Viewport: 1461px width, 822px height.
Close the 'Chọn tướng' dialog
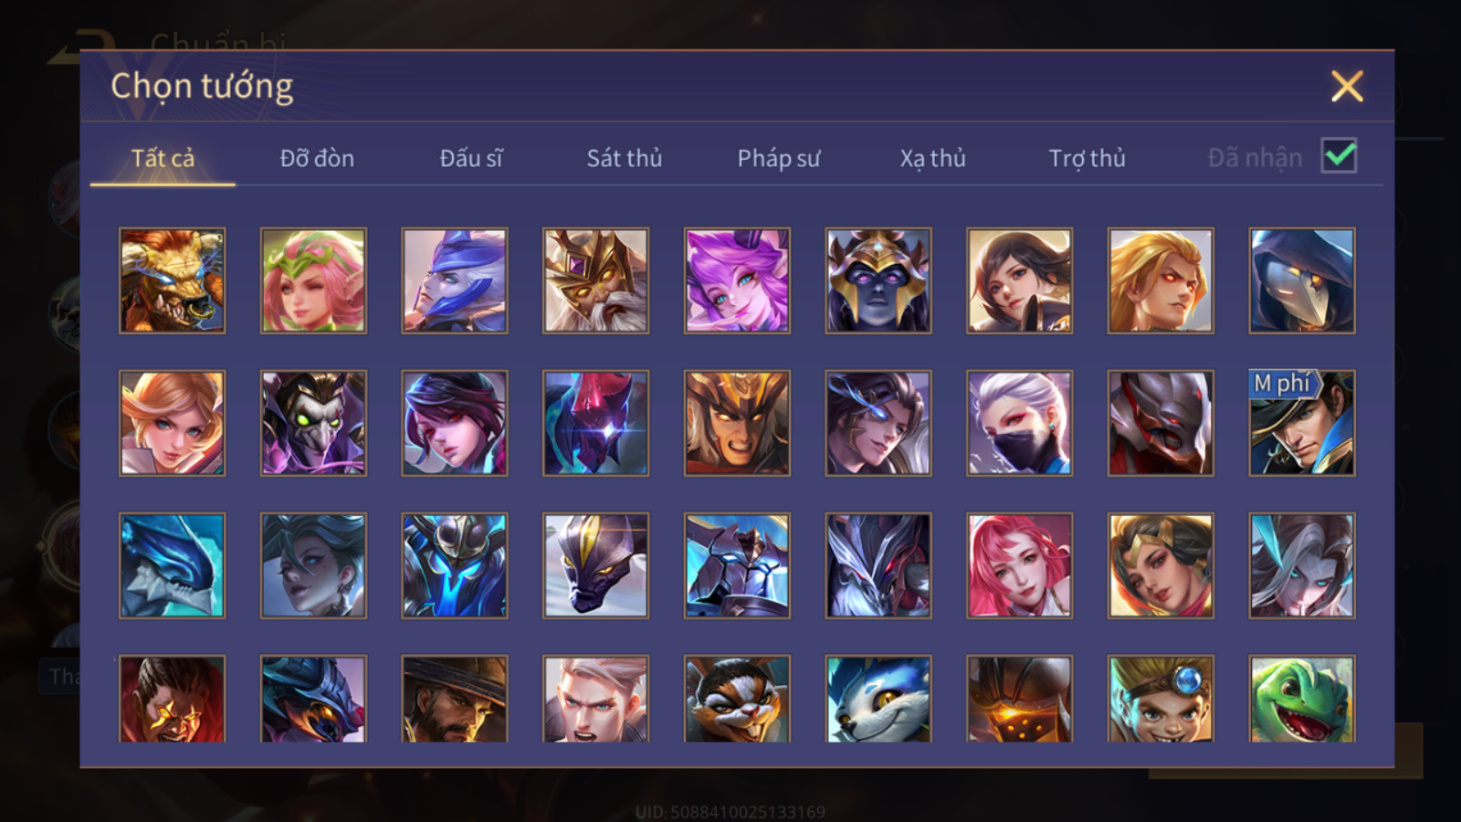point(1347,86)
